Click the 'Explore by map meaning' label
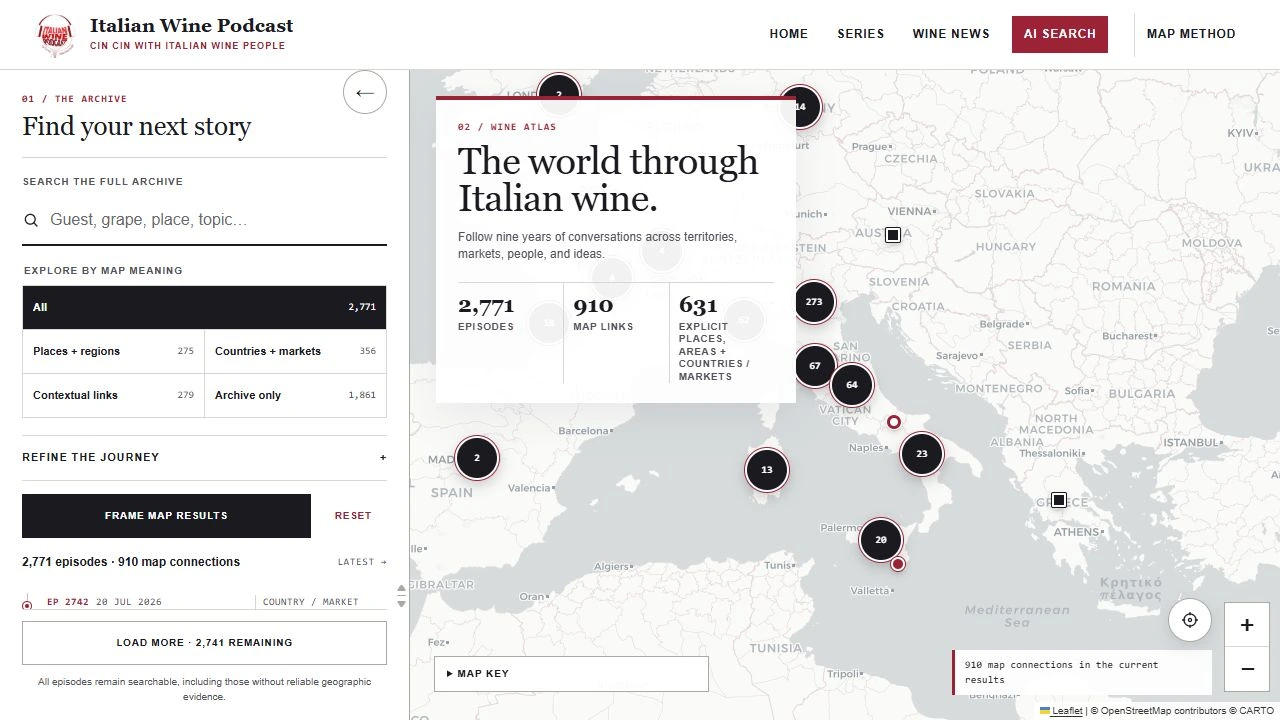This screenshot has height=720, width=1280. pos(103,271)
